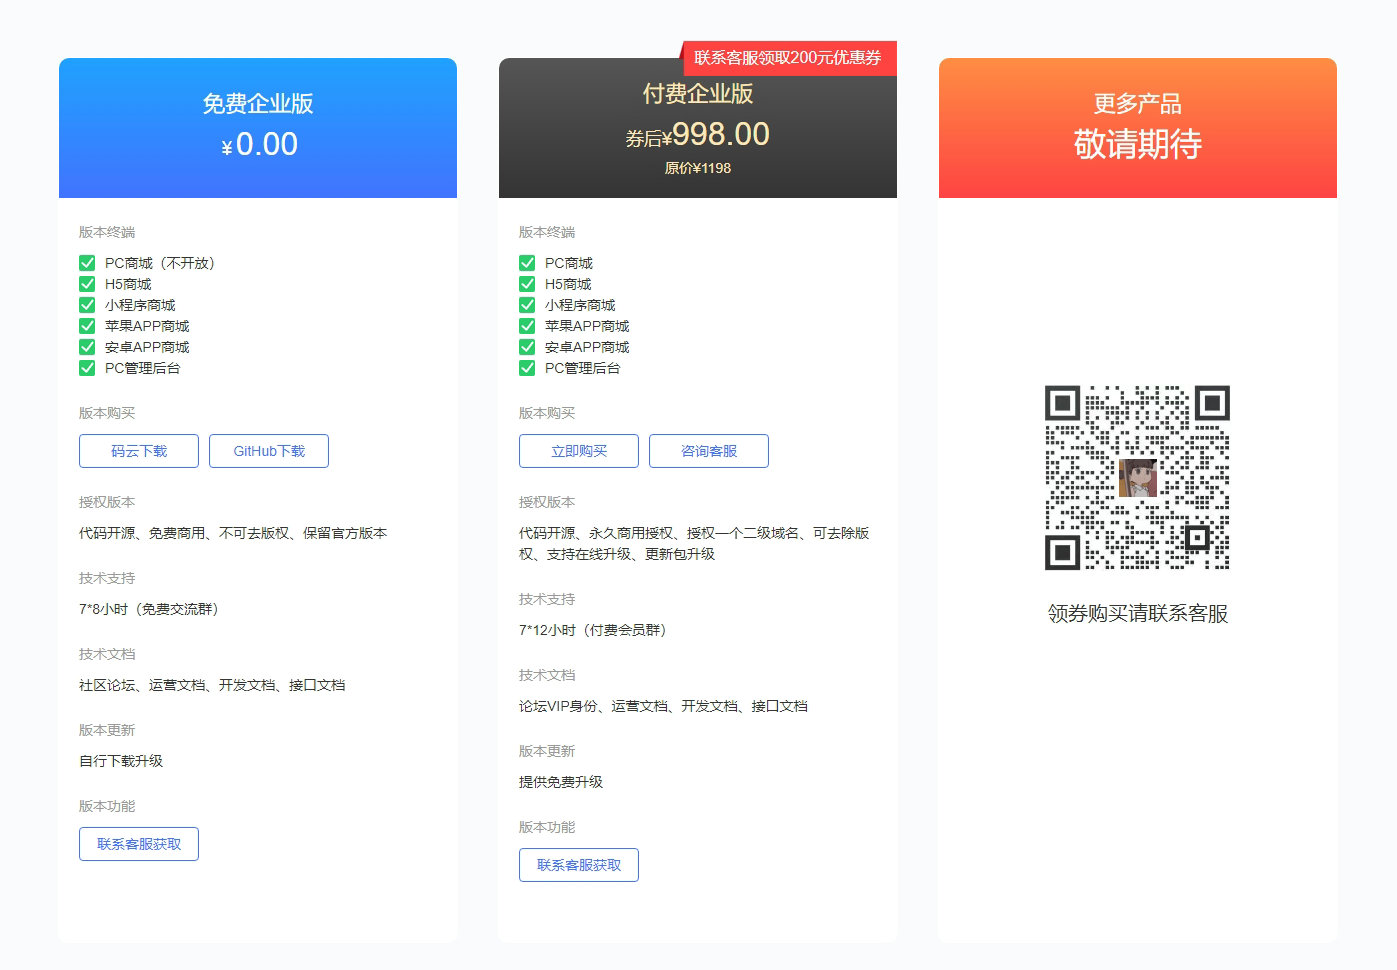
Task: Click the customer service QR code
Action: click(x=1137, y=477)
